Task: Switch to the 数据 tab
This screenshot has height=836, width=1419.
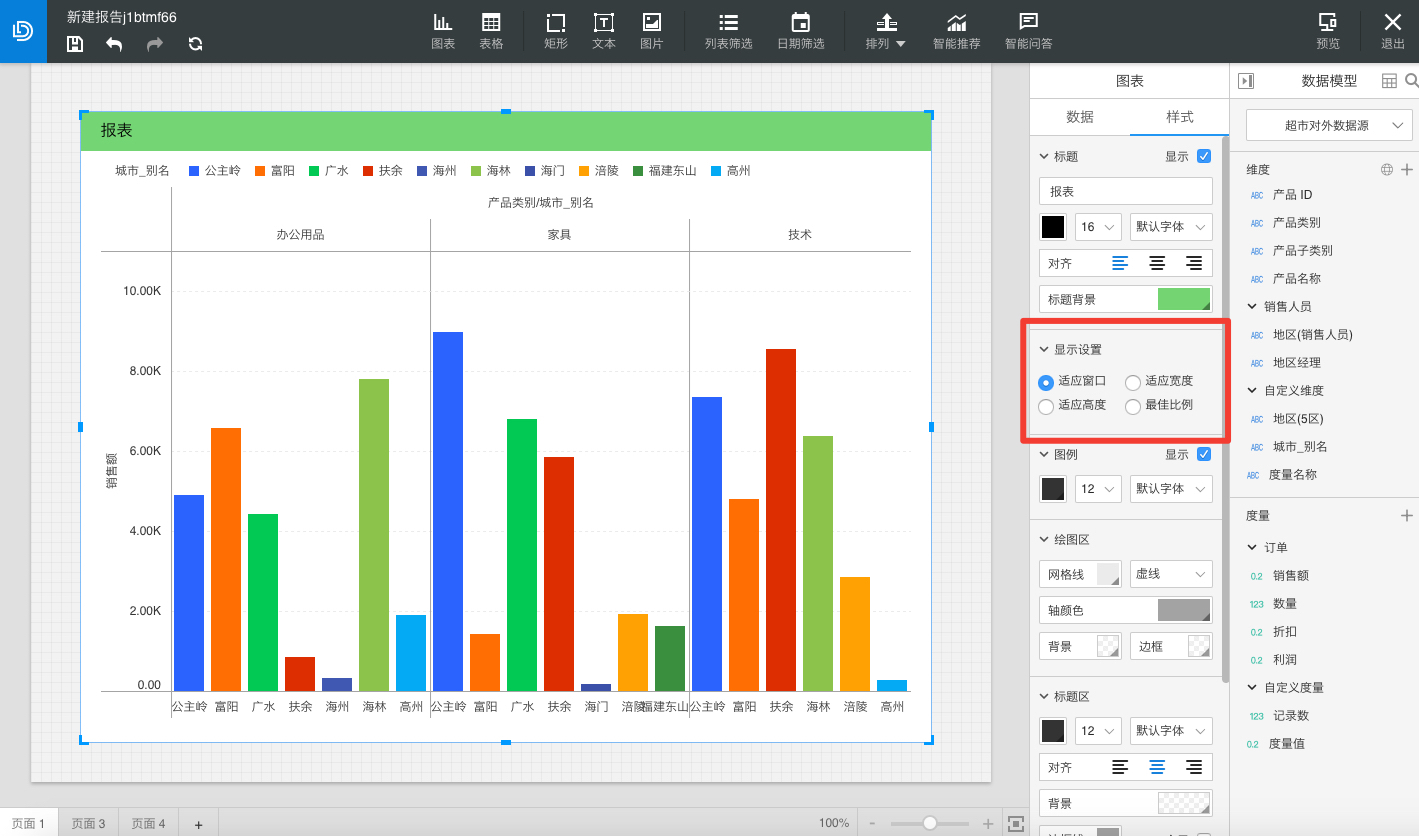Action: coord(1080,117)
